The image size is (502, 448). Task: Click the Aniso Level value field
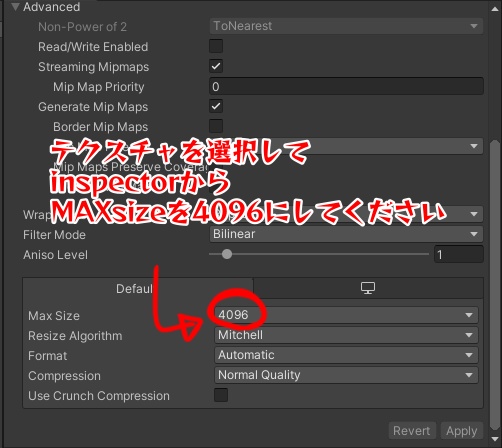coord(459,254)
